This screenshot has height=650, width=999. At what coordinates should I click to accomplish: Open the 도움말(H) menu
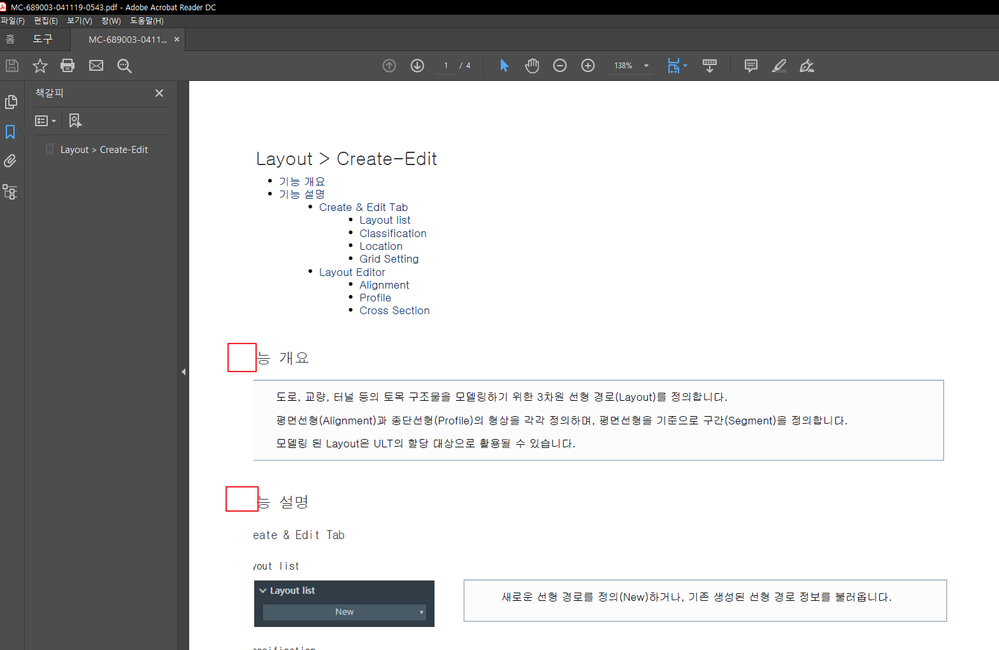[147, 21]
